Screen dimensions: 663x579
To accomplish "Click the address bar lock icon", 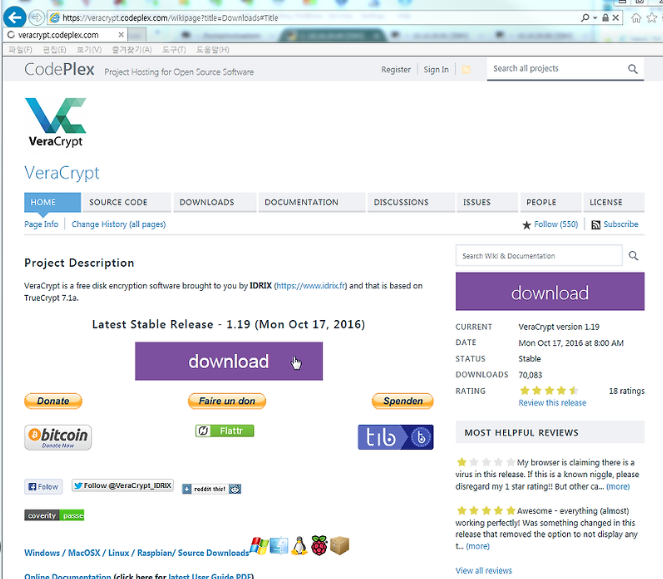I will [x=605, y=18].
